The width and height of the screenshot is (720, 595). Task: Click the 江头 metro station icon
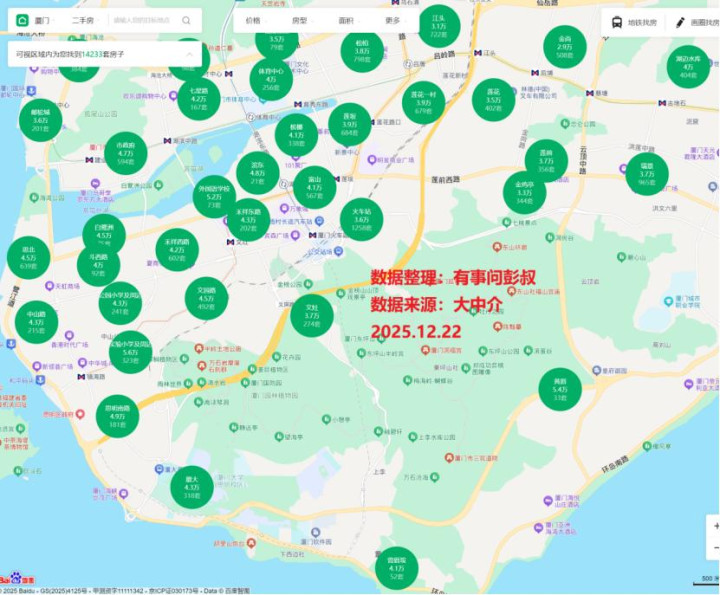tap(478, 53)
